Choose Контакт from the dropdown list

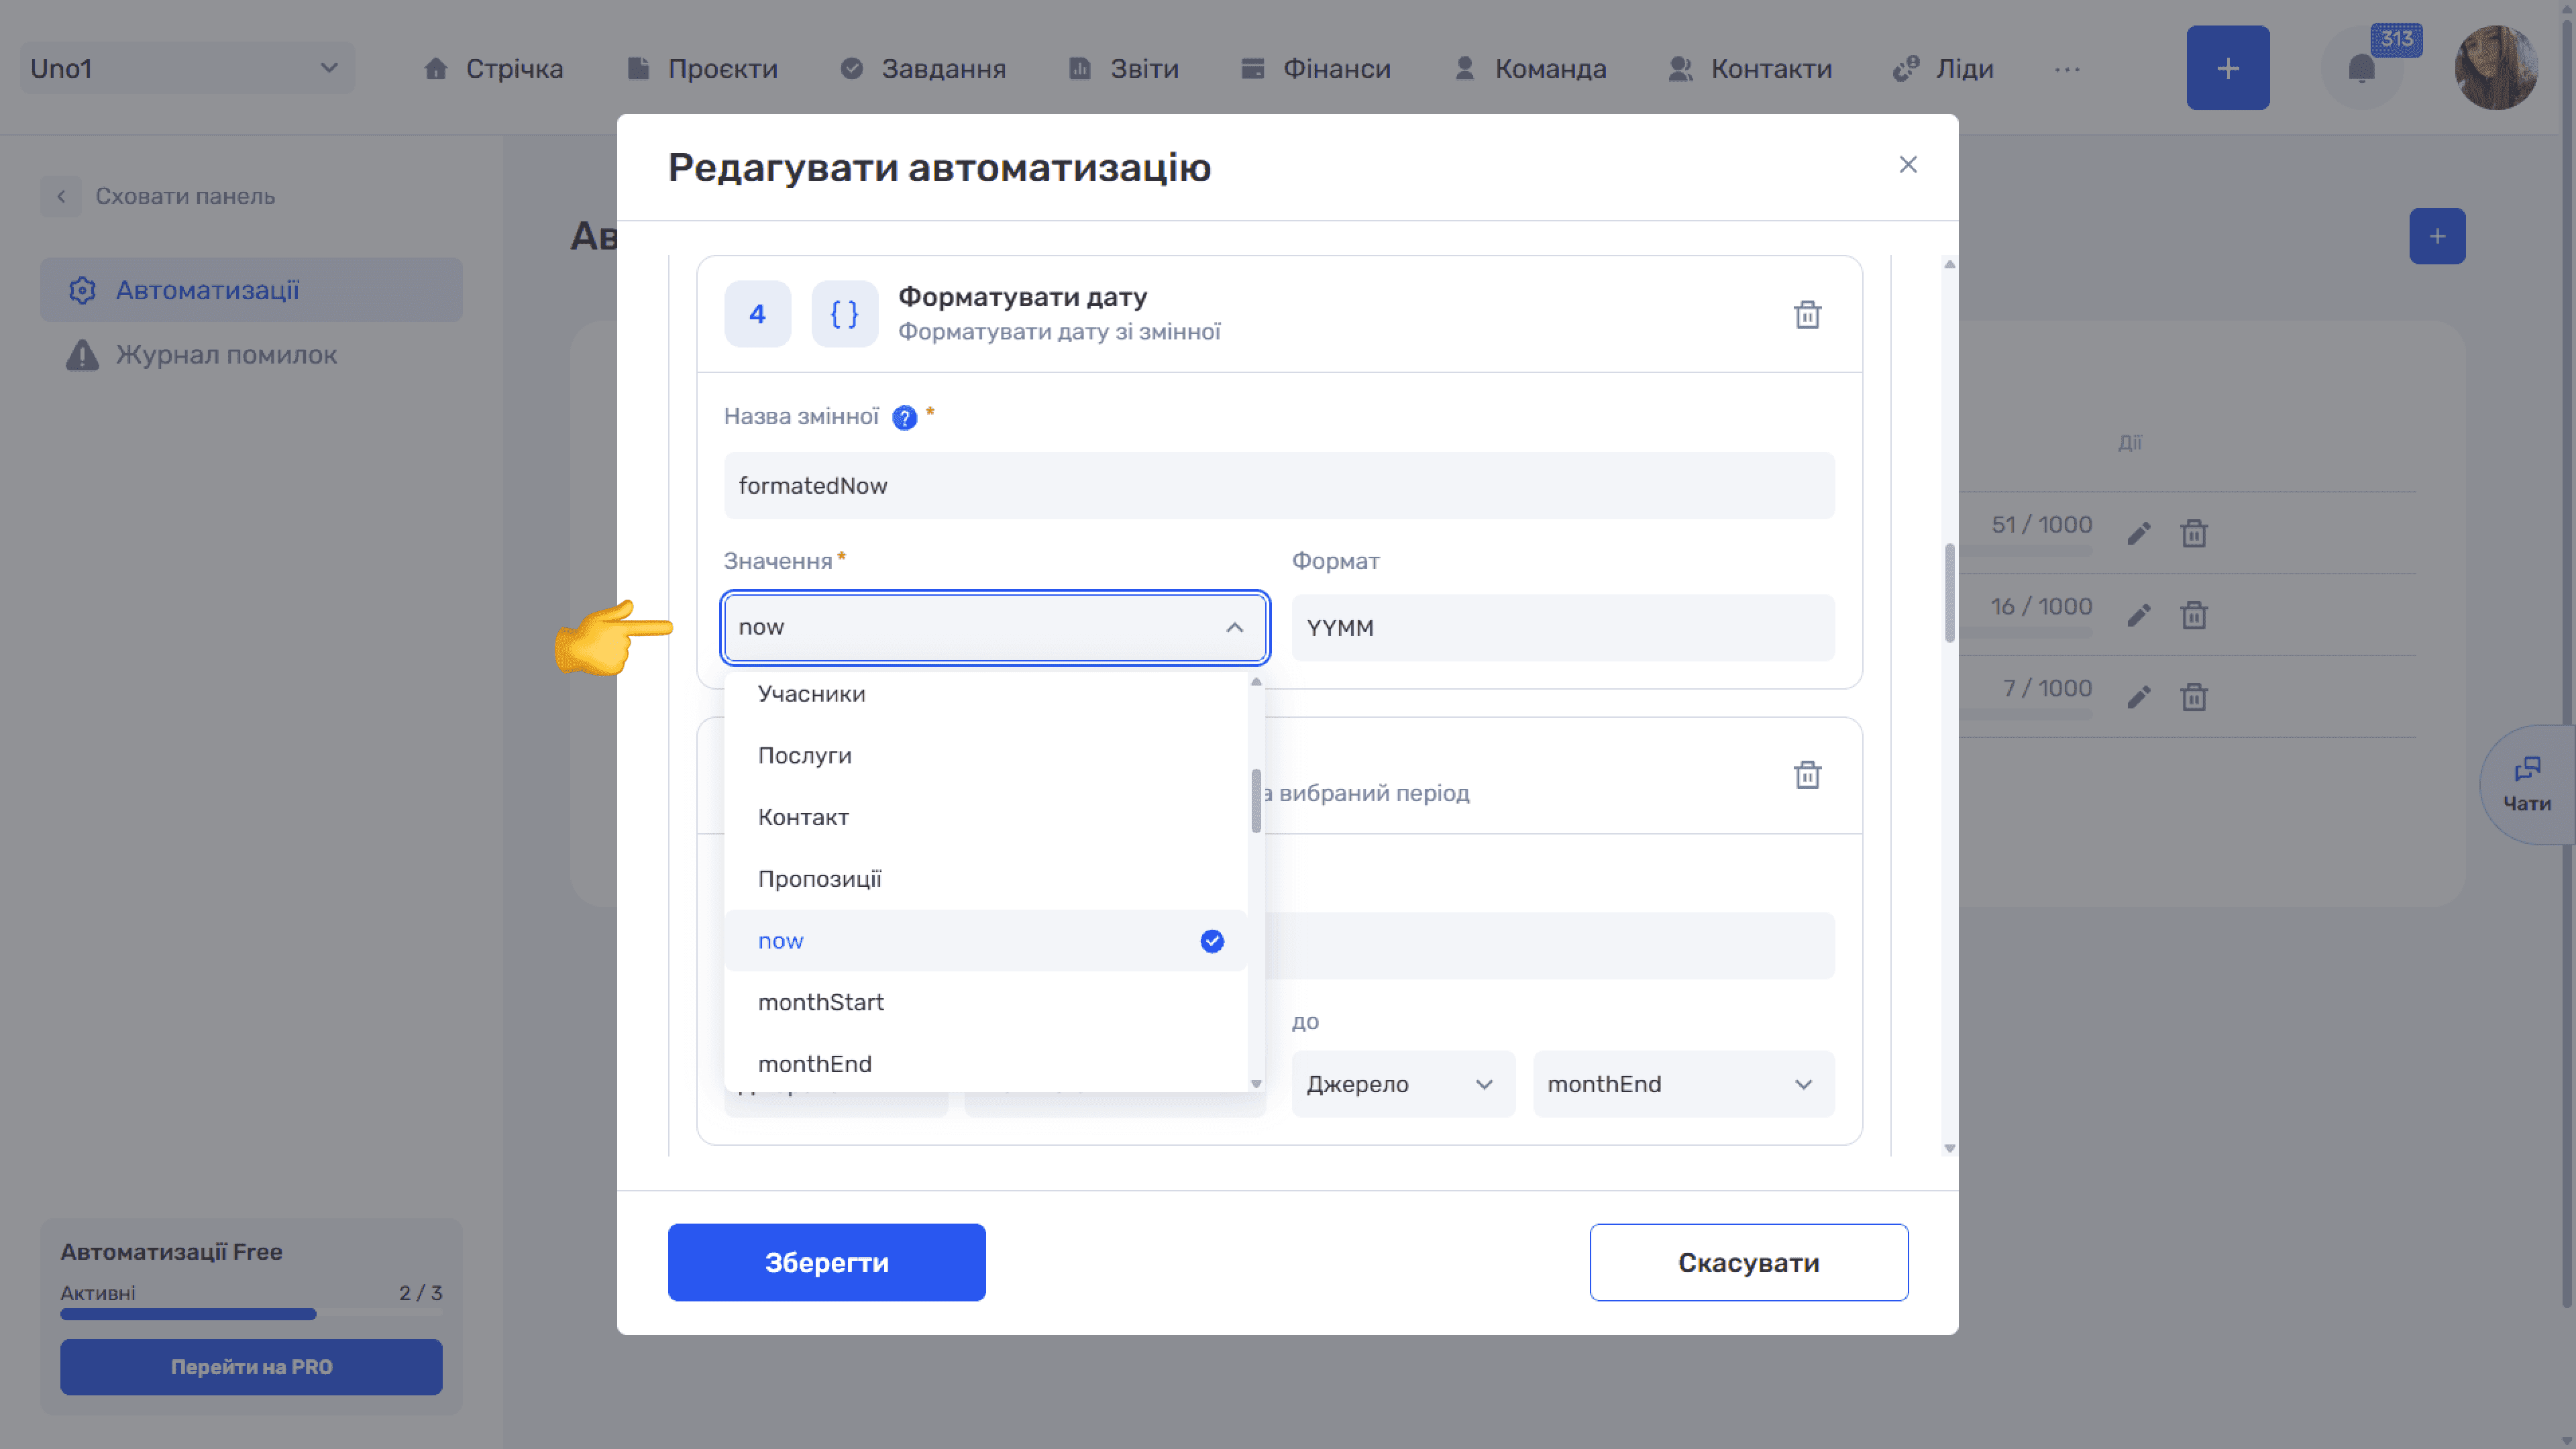tap(985, 817)
